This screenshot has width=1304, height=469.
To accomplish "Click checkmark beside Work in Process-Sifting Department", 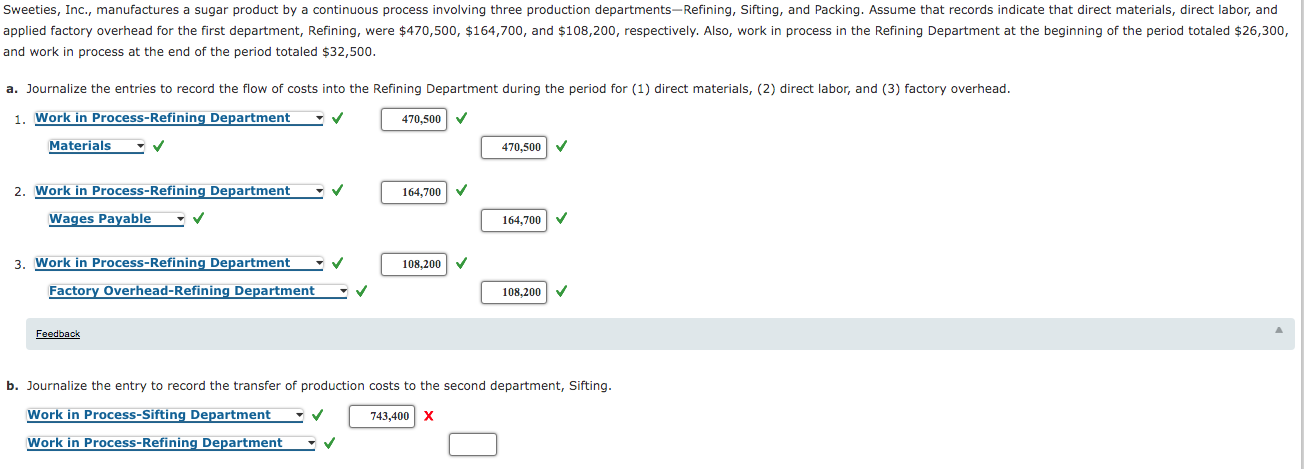I will (x=317, y=415).
